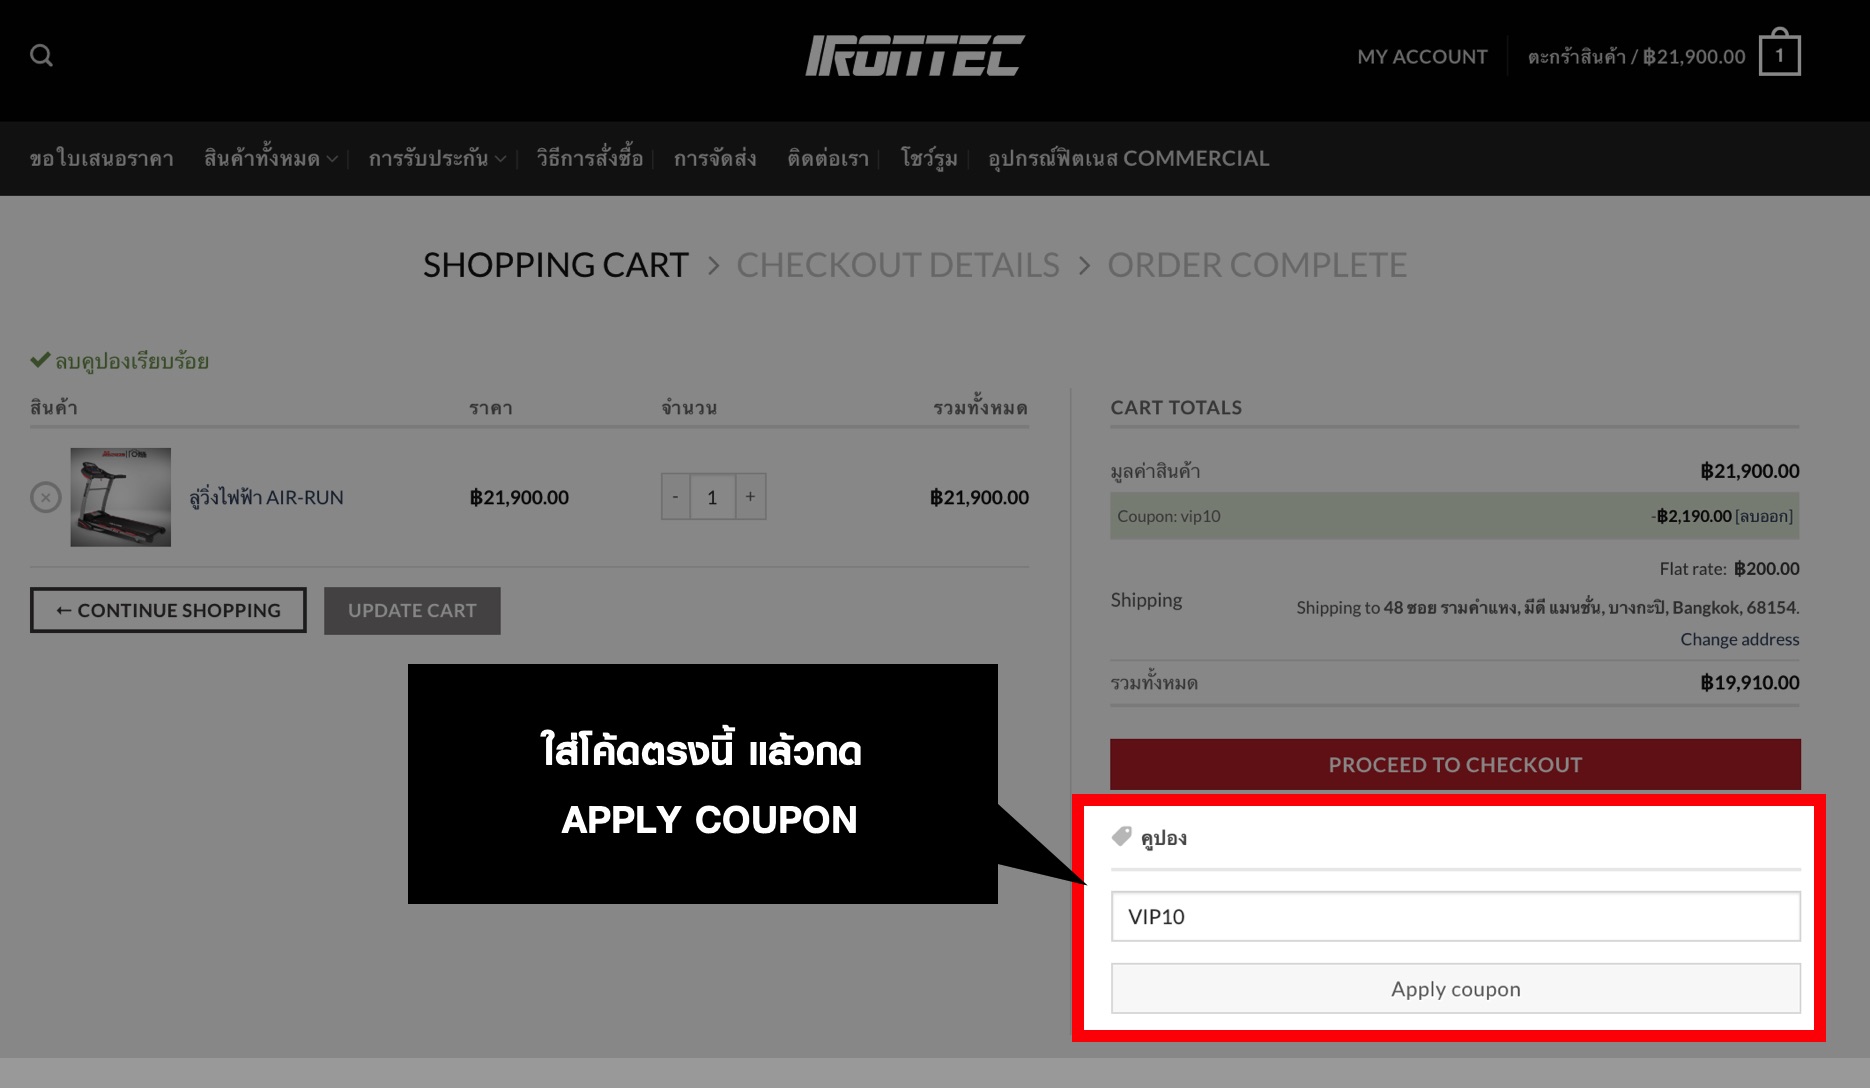Click the Coupon: vip10 label
Image resolution: width=1870 pixels, height=1088 pixels.
[x=1169, y=516]
